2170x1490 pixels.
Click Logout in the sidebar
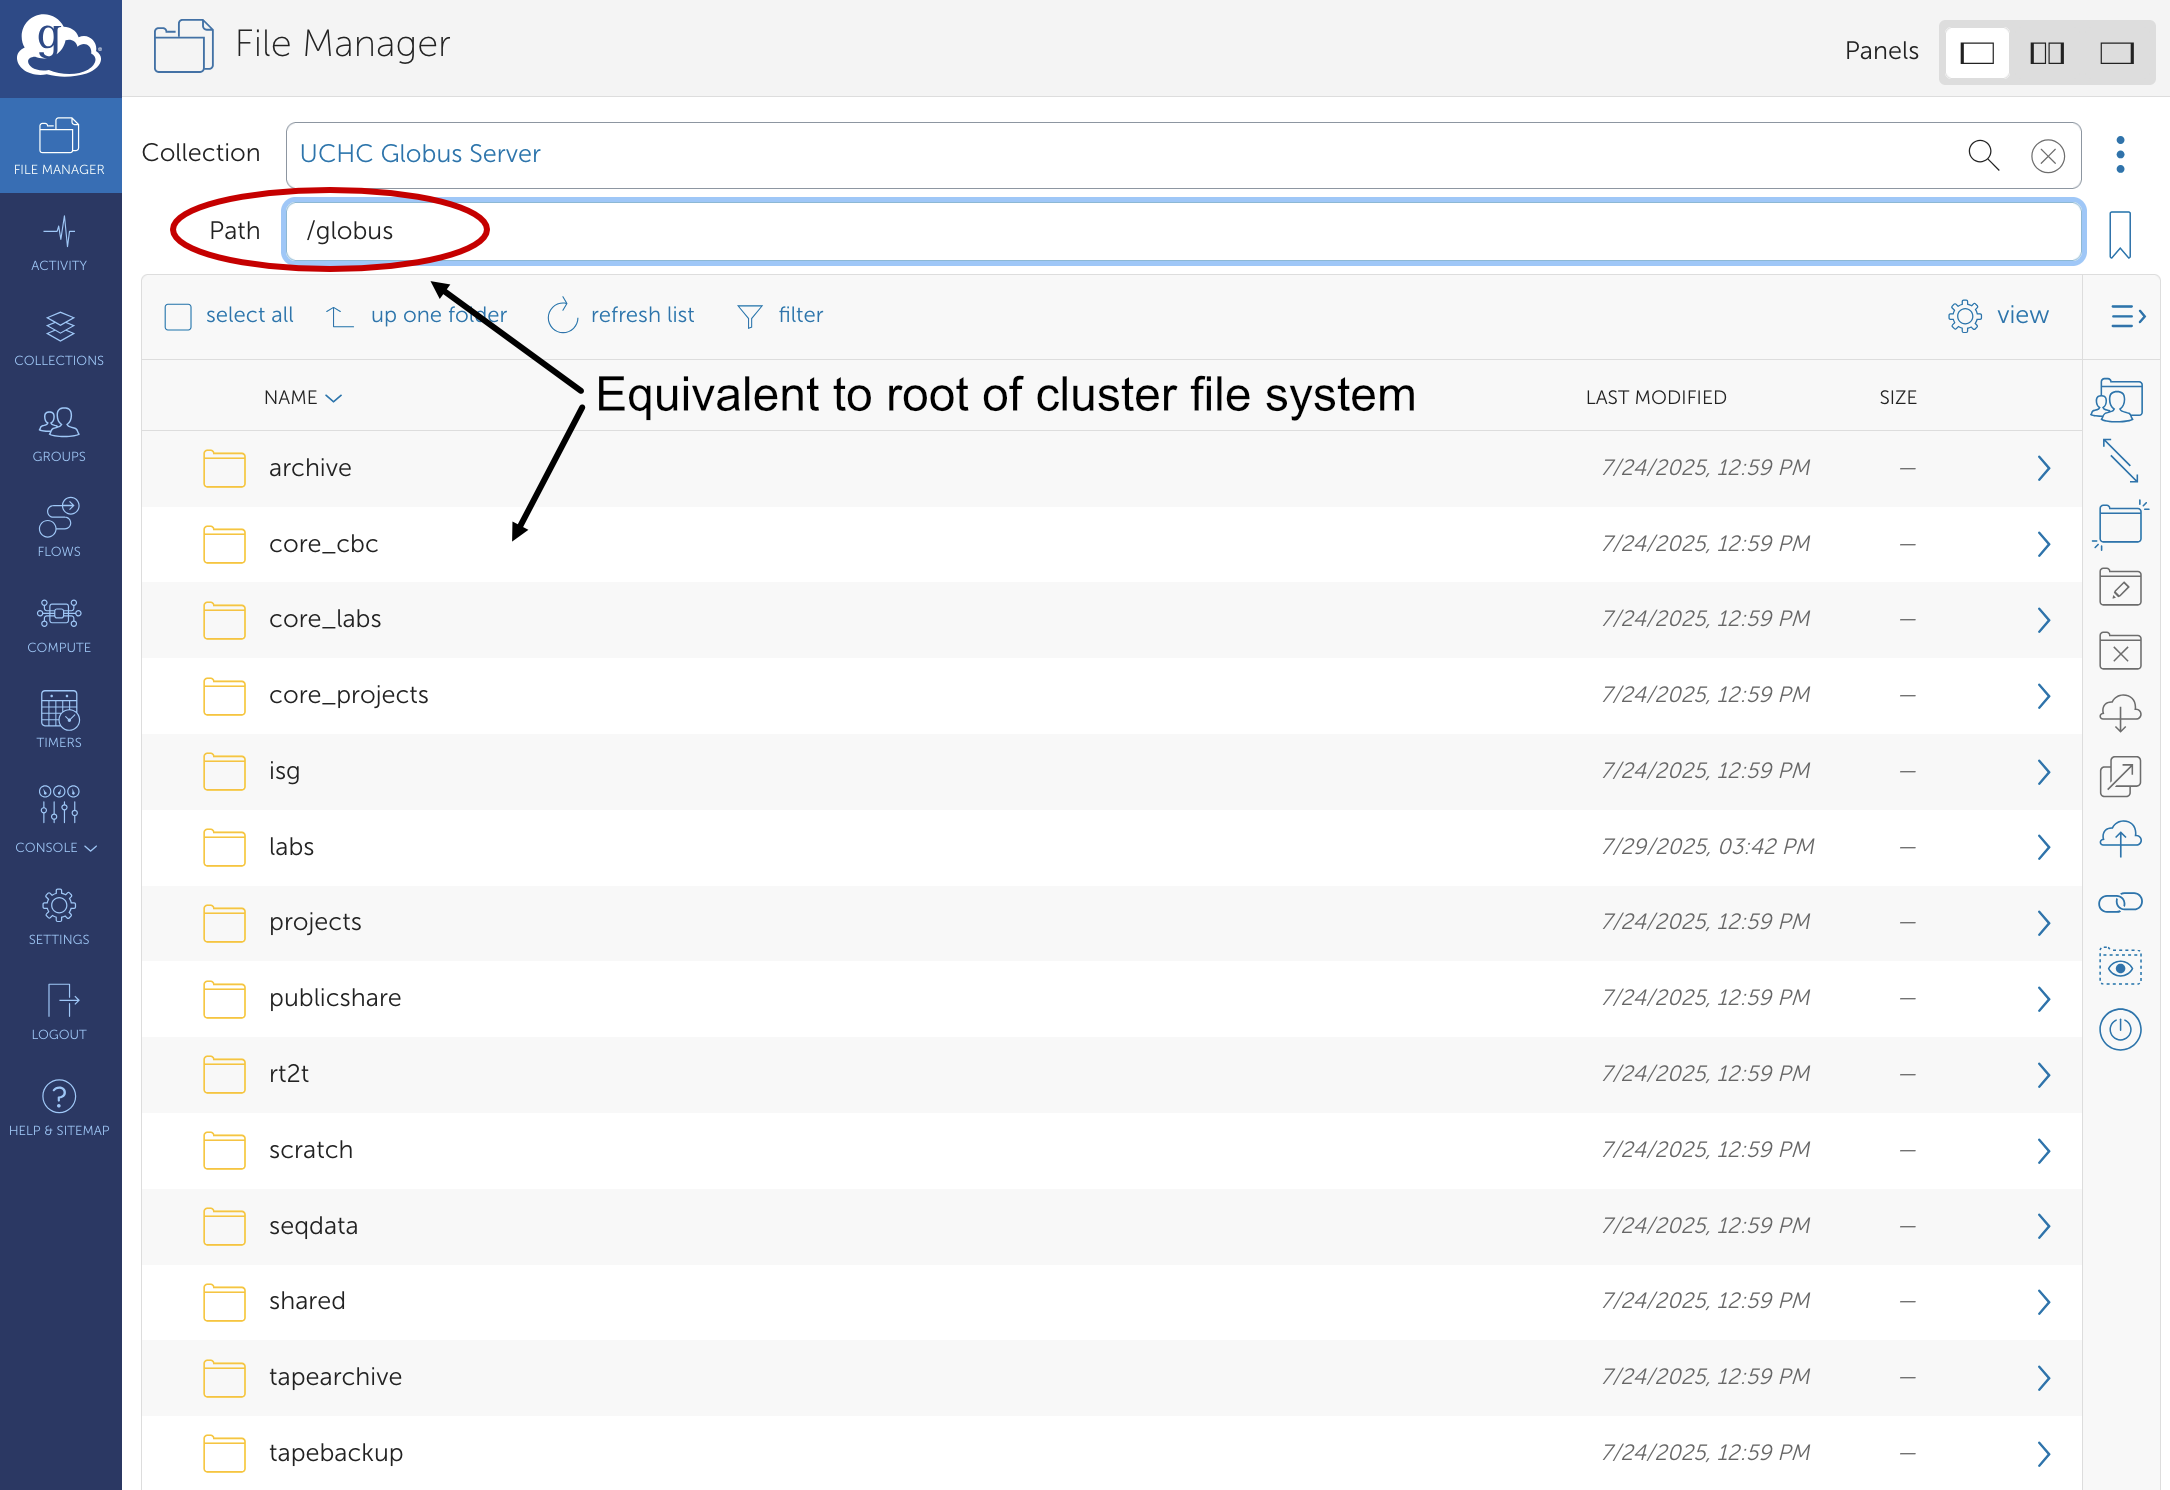click(59, 1011)
